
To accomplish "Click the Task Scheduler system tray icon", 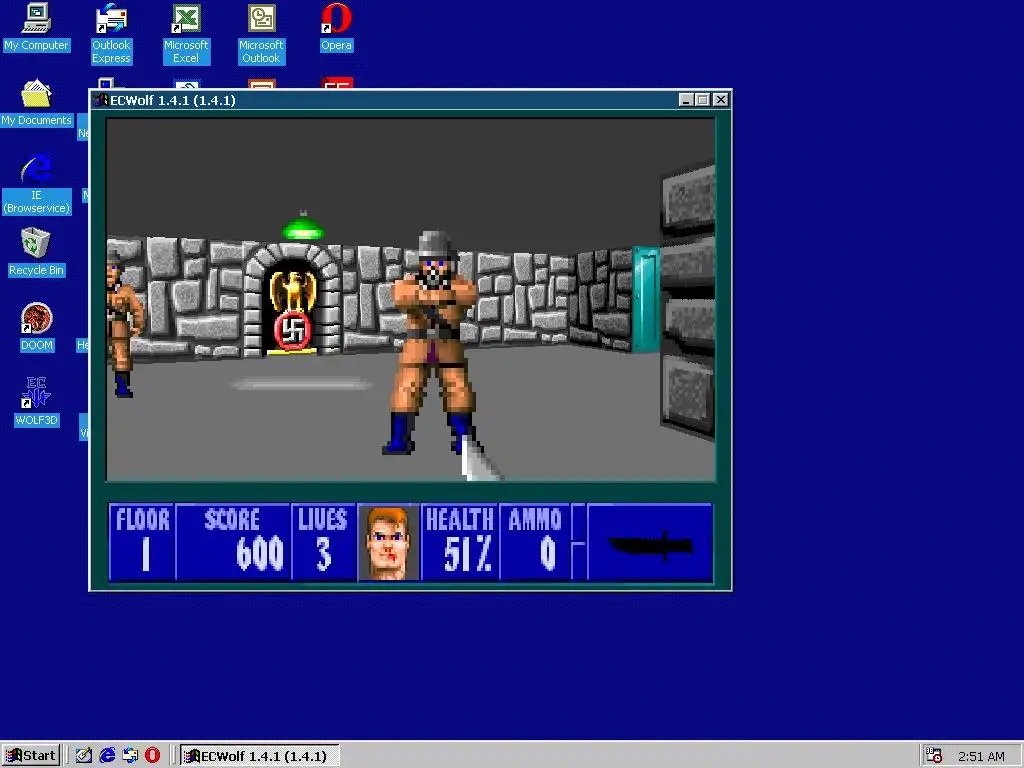I will (x=934, y=756).
